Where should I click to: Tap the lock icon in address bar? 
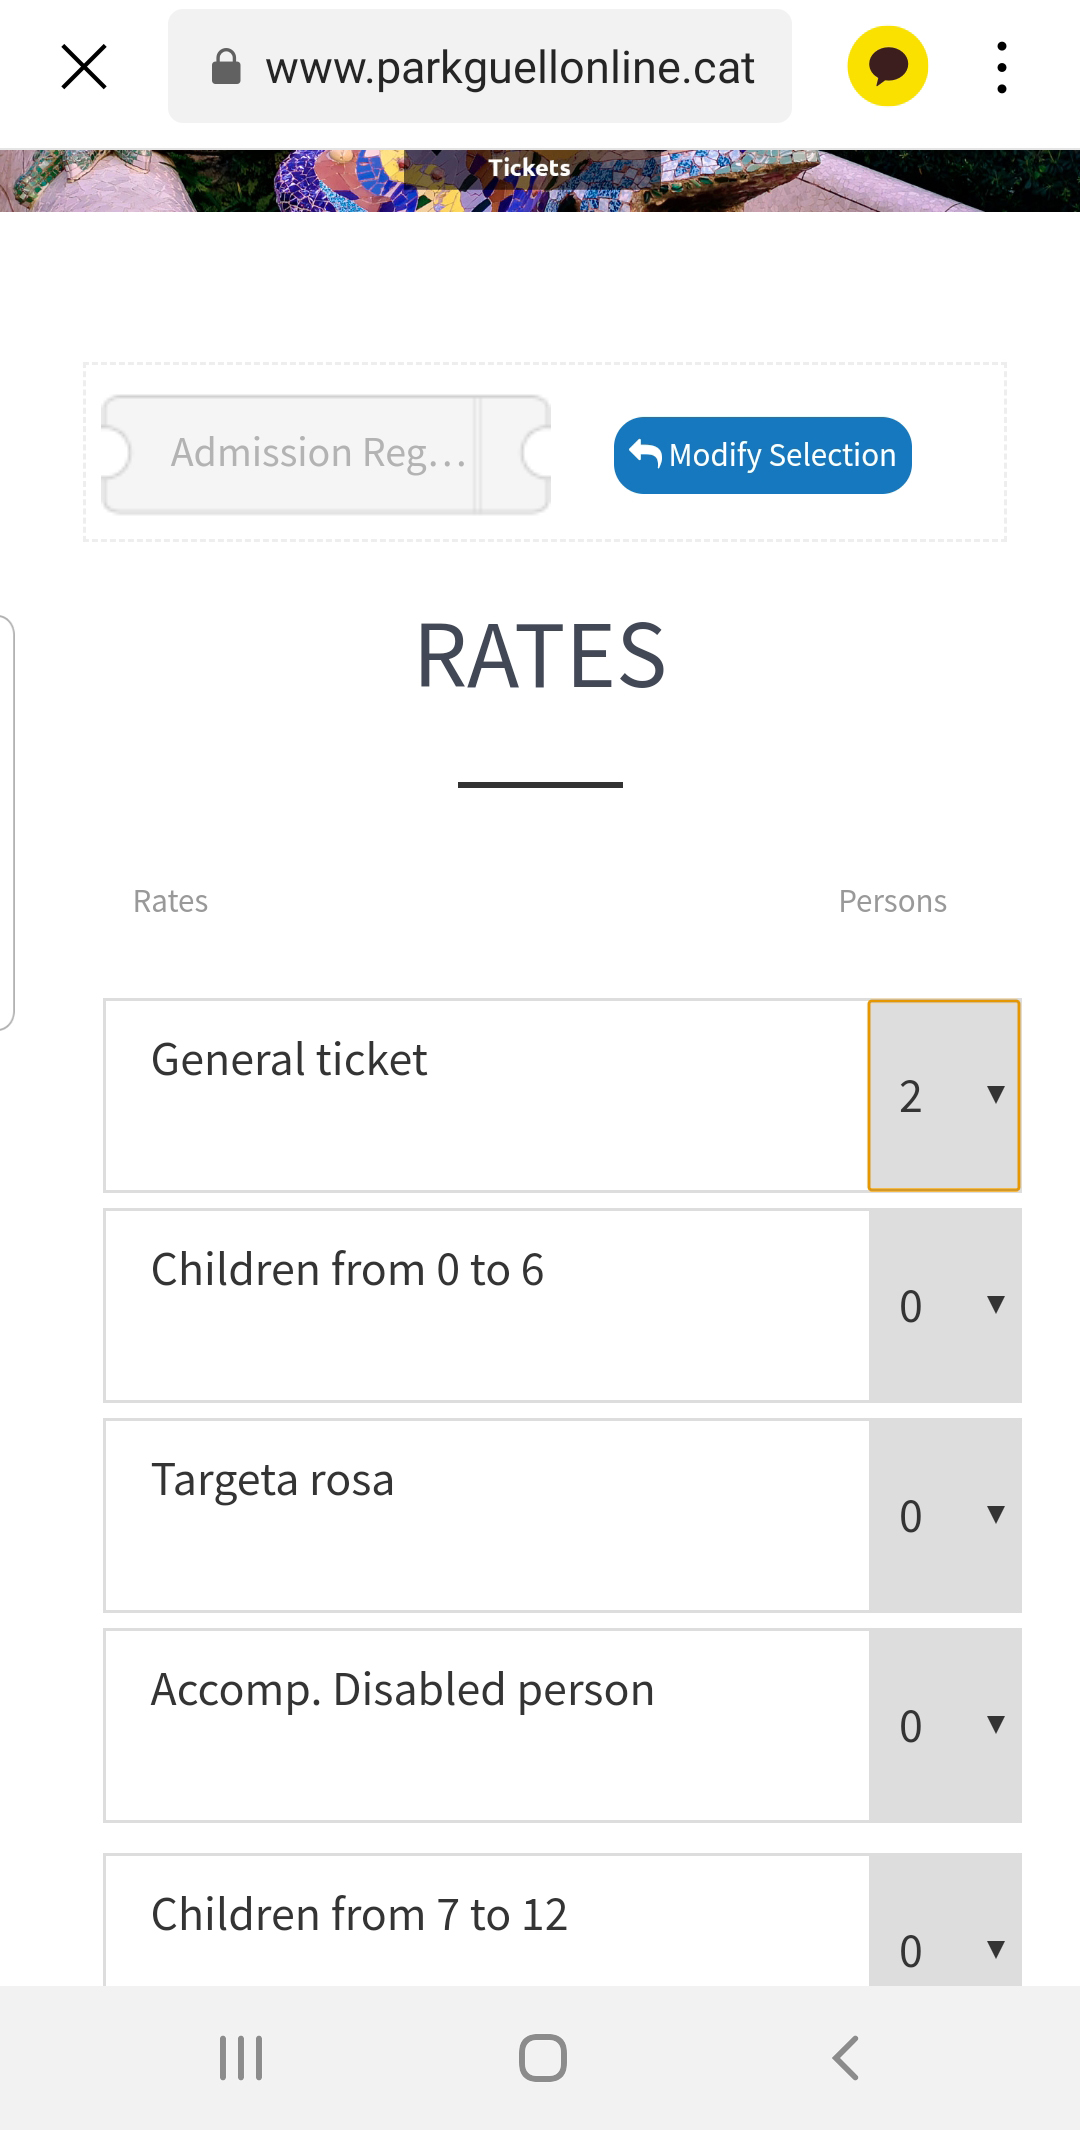pos(227,67)
